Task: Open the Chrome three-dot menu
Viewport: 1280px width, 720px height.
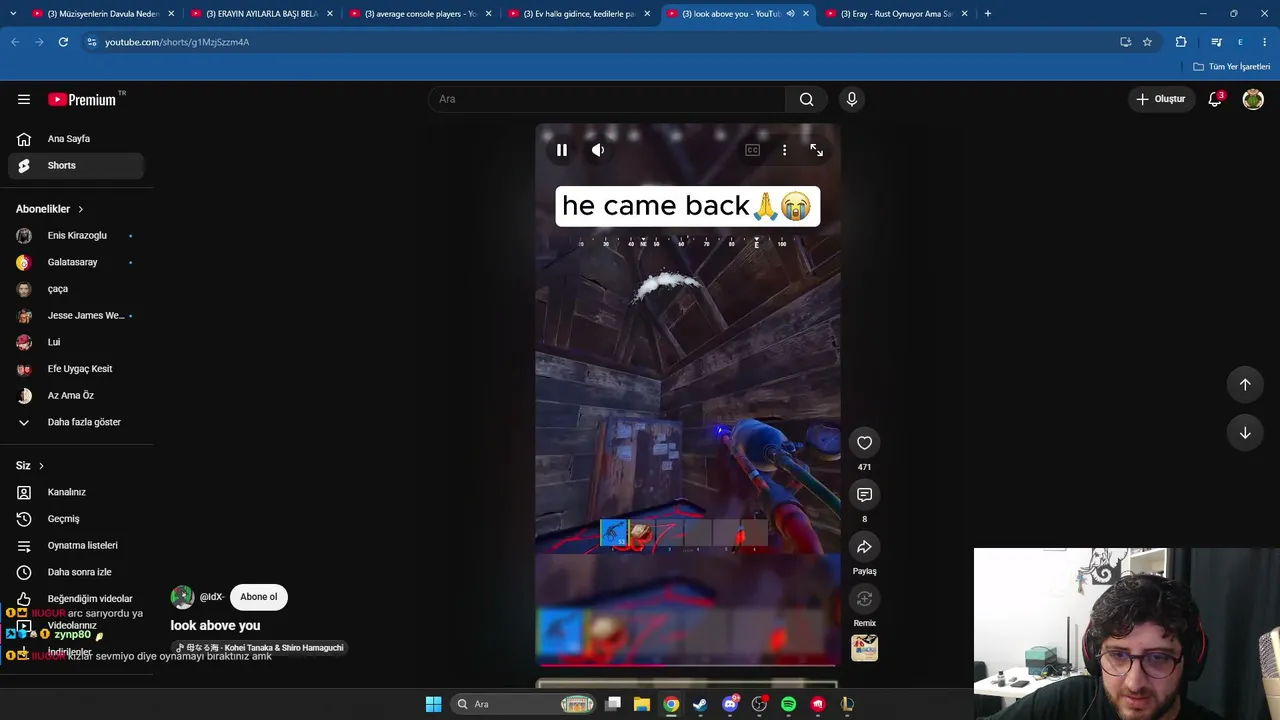Action: coord(1265,42)
